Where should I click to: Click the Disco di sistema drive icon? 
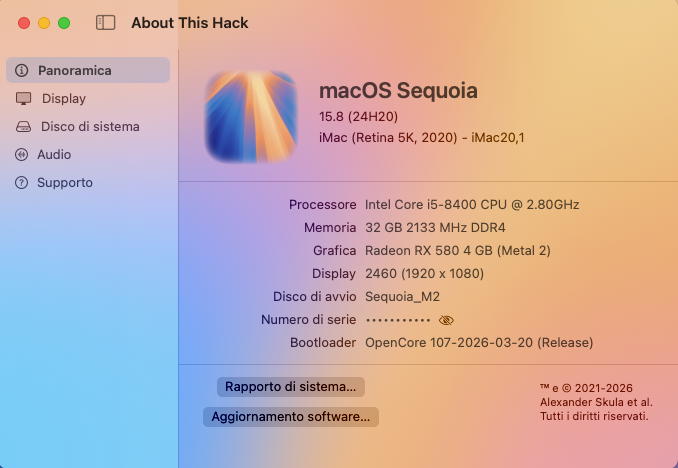pyautogui.click(x=23, y=127)
